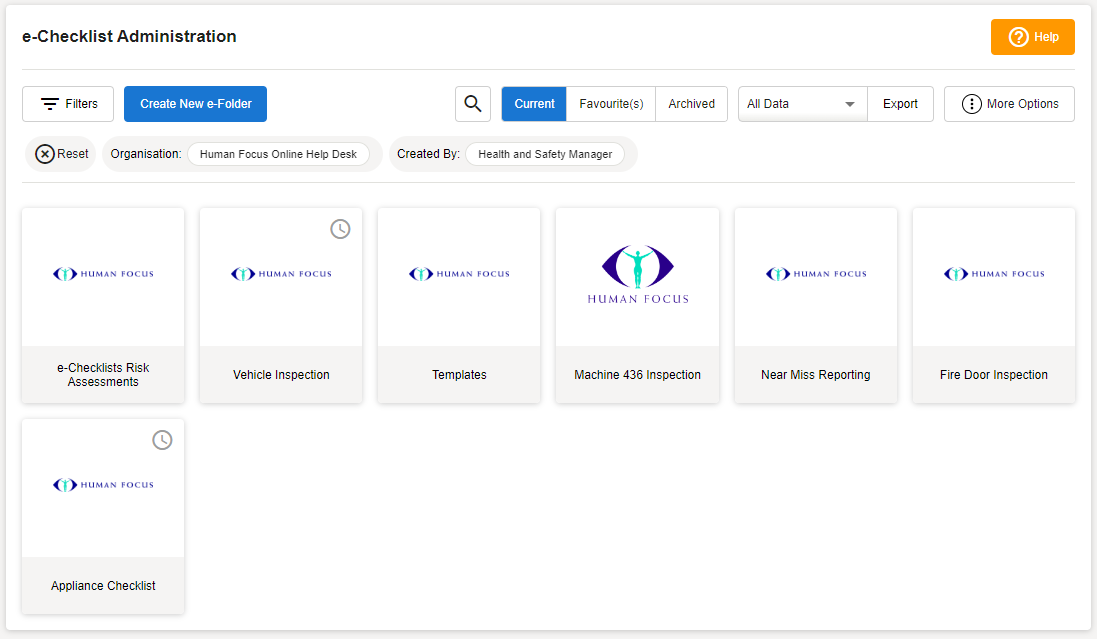This screenshot has height=639, width=1097.
Task: Click the clock icon on Appliance Checklist
Action: click(162, 440)
